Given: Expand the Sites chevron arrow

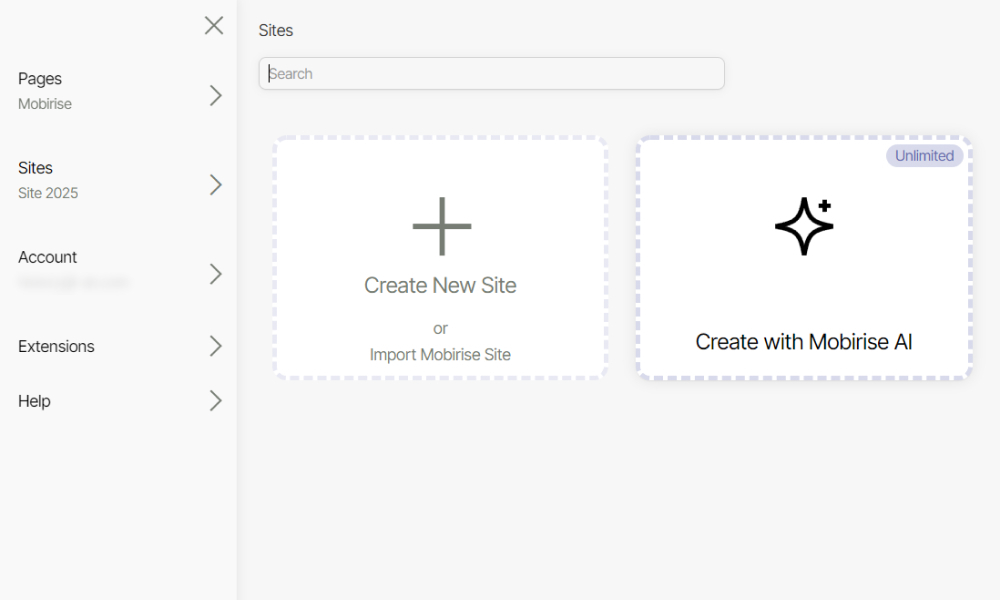Looking at the screenshot, I should (x=215, y=185).
